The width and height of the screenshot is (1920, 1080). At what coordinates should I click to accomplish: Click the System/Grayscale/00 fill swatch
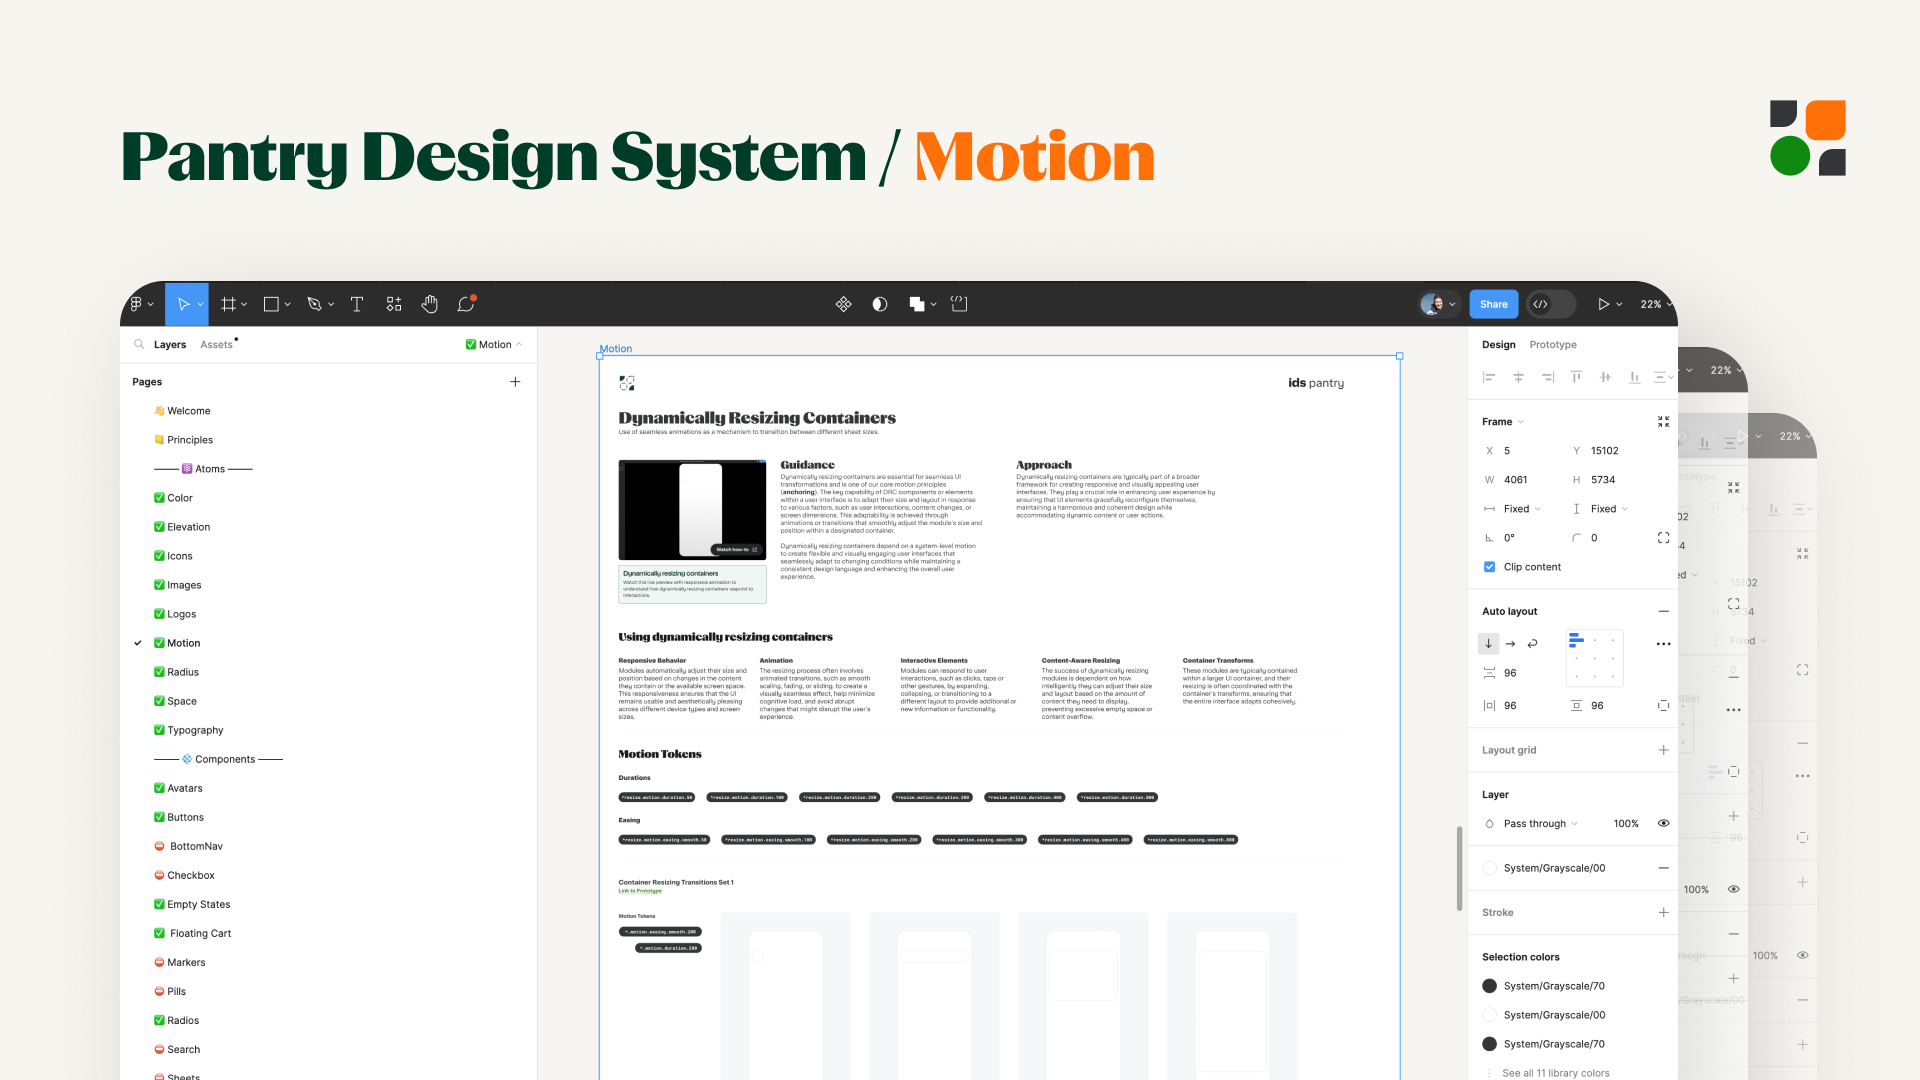tap(1489, 868)
